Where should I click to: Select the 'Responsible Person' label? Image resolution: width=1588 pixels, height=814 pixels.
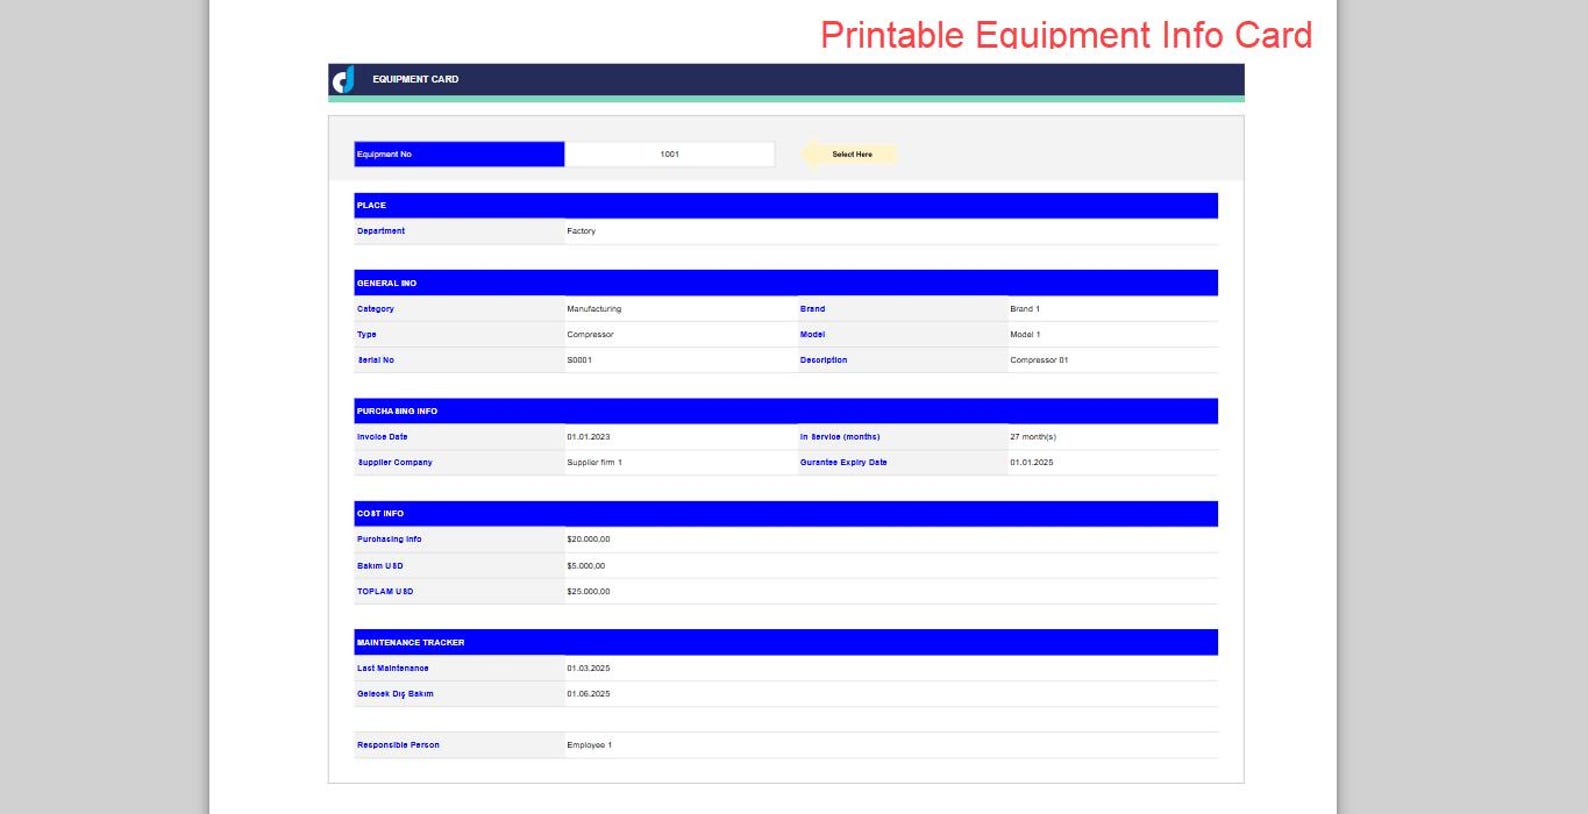pyautogui.click(x=398, y=745)
